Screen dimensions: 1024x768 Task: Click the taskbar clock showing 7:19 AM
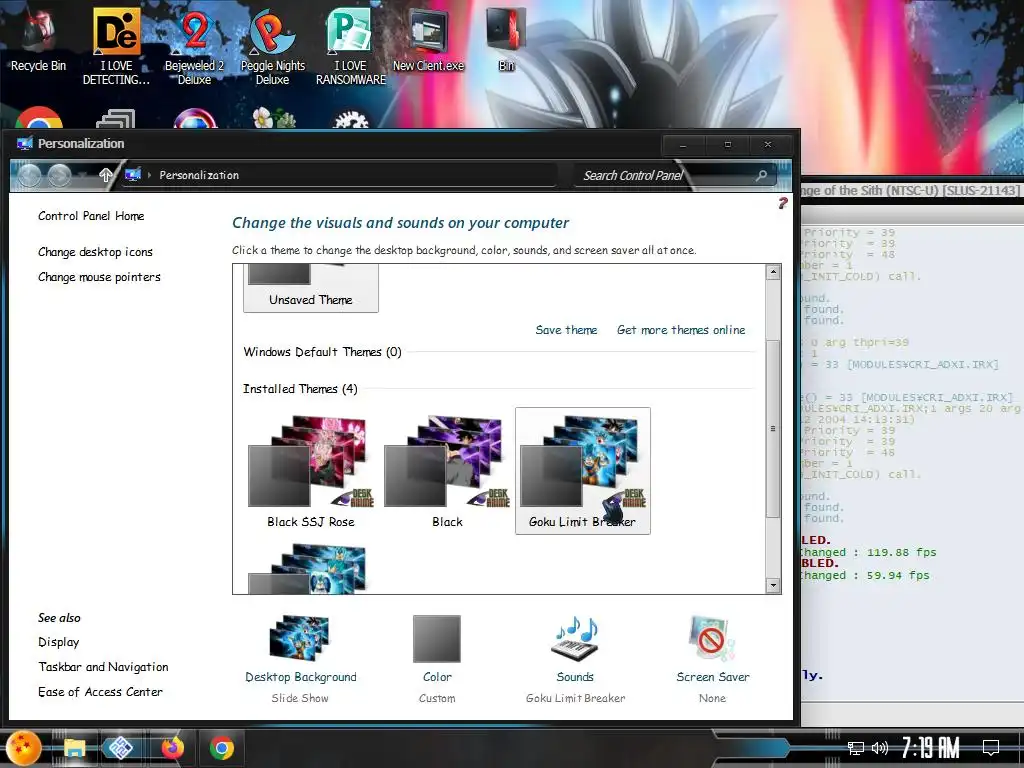pyautogui.click(x=931, y=748)
